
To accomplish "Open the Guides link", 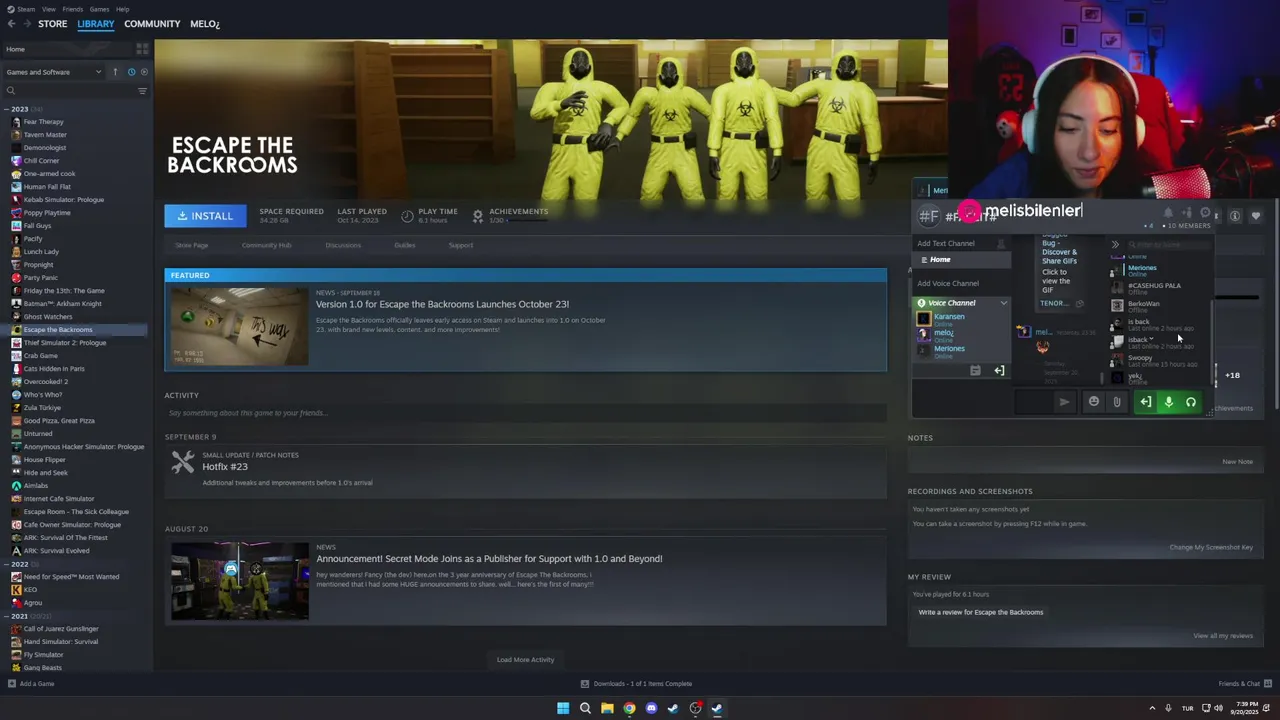I will [405, 245].
